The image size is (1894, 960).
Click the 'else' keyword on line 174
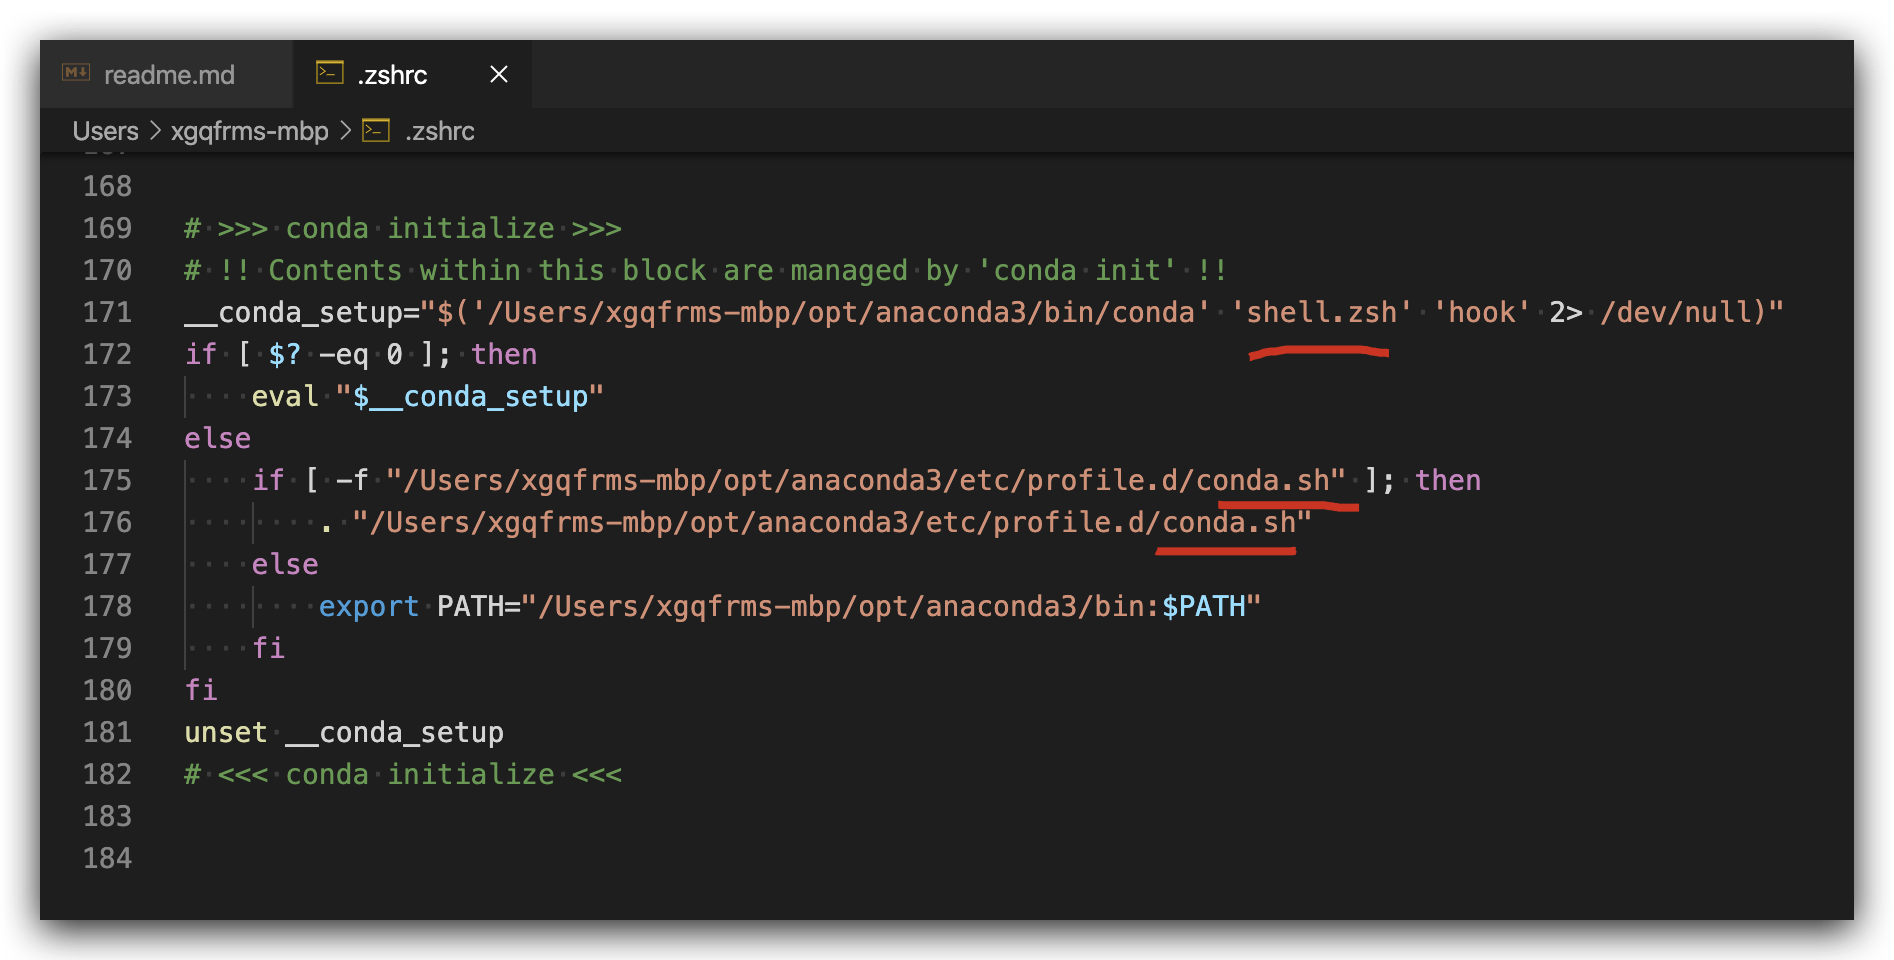click(x=218, y=438)
